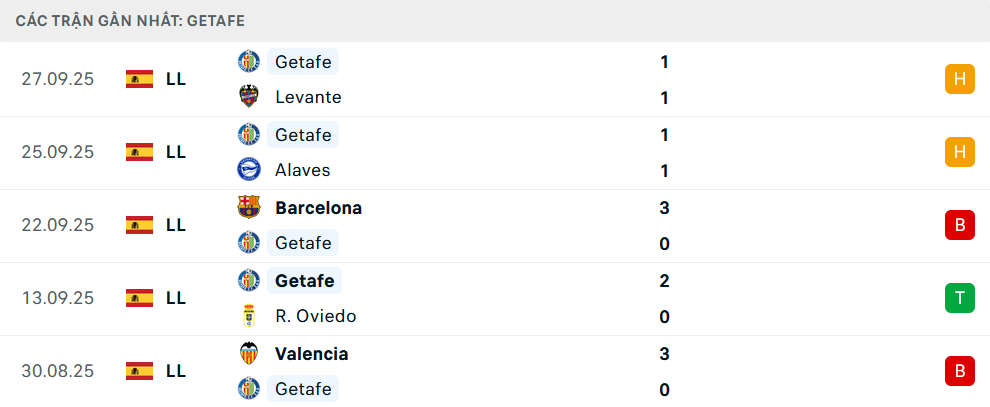
Task: Click red B badge for Barcelona match
Action: tap(959, 225)
